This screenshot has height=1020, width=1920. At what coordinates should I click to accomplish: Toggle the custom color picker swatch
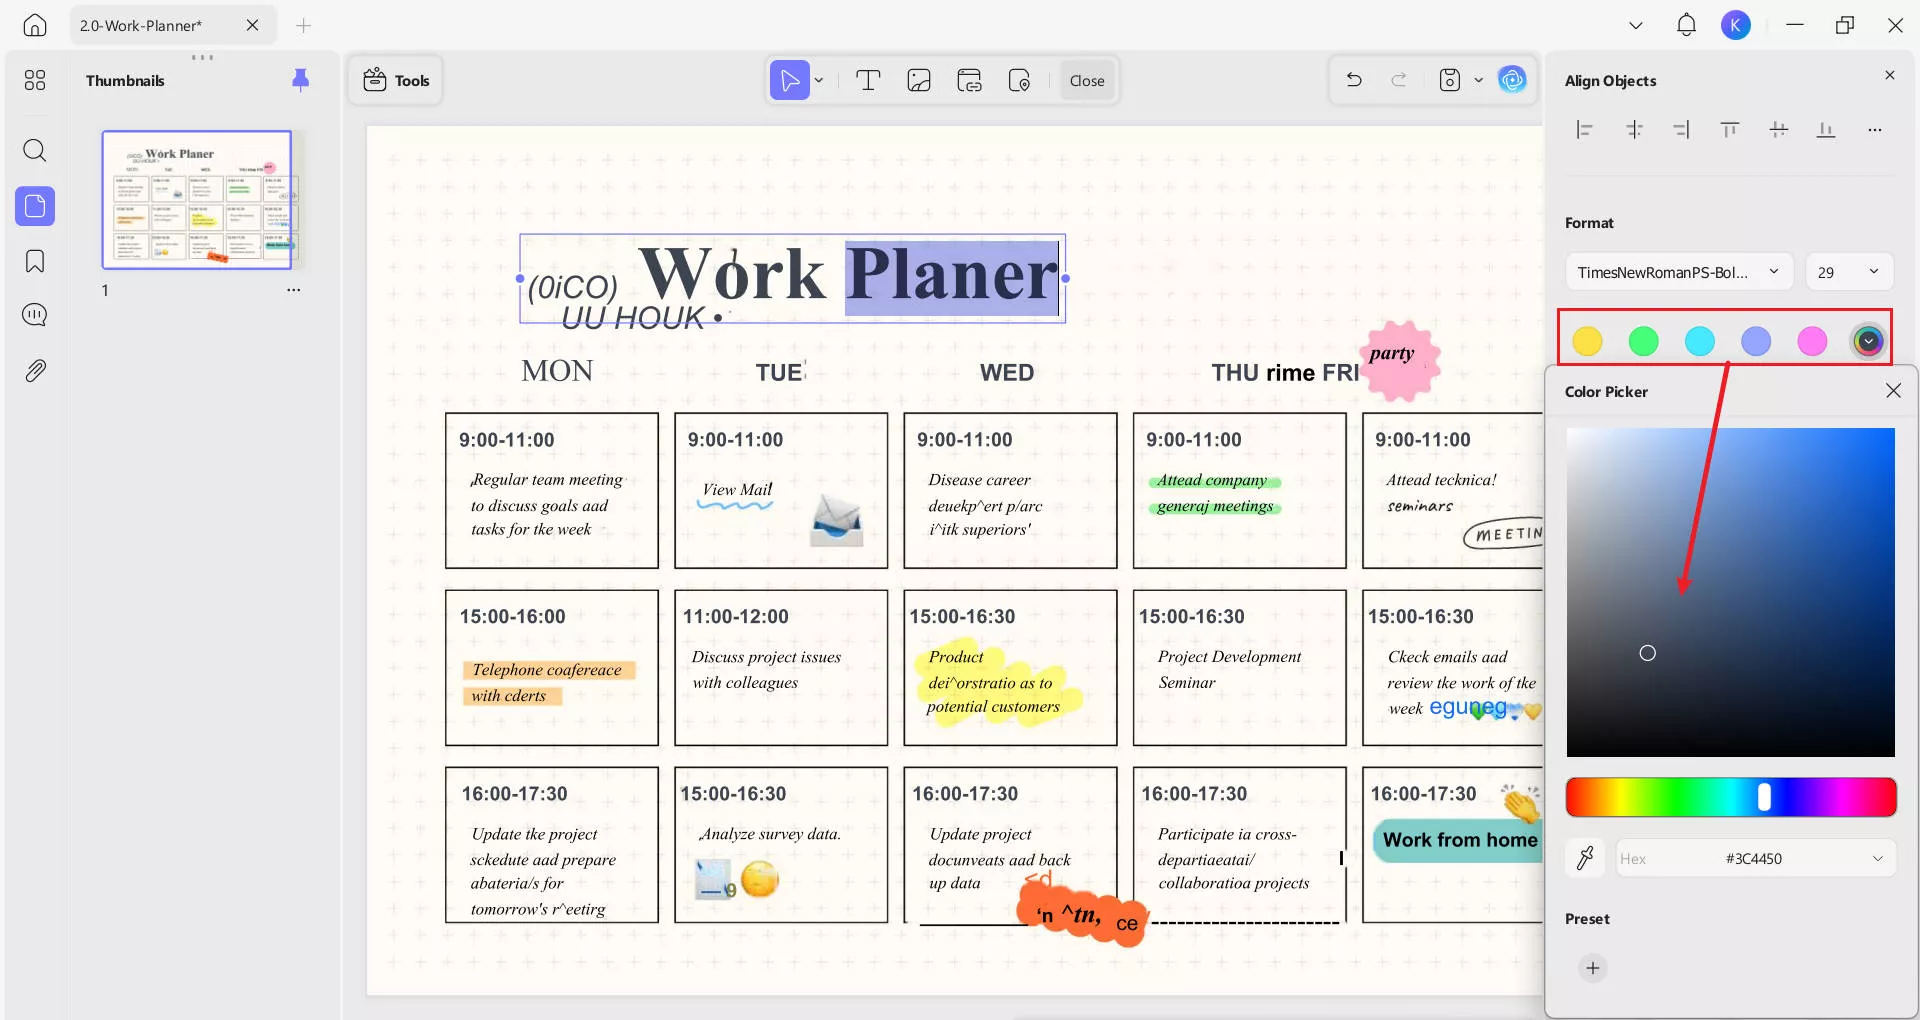1867,341
